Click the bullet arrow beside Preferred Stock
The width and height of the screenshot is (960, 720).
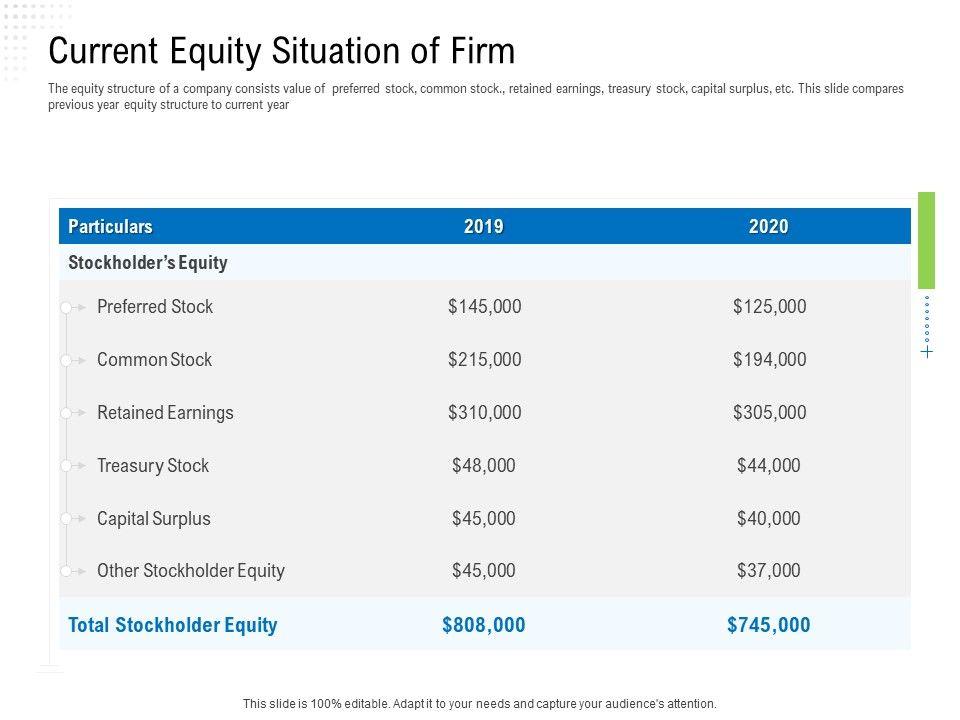(74, 308)
